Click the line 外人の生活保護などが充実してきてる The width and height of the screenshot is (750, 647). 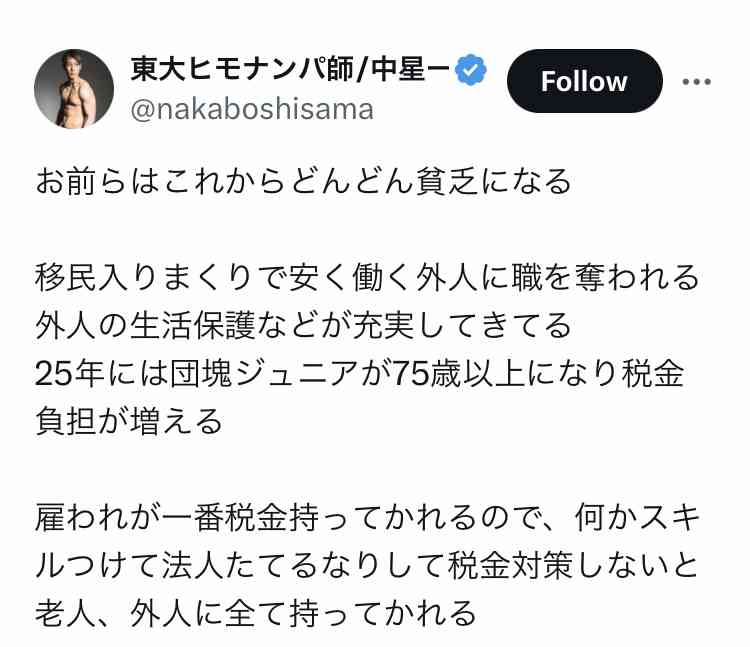303,326
